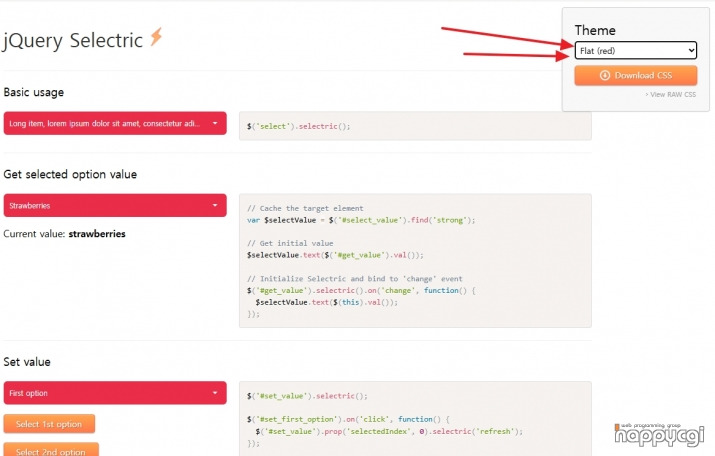Click the $selectValue.text($('#get_value').val()); line
The width and height of the screenshot is (715, 456).
point(335,255)
